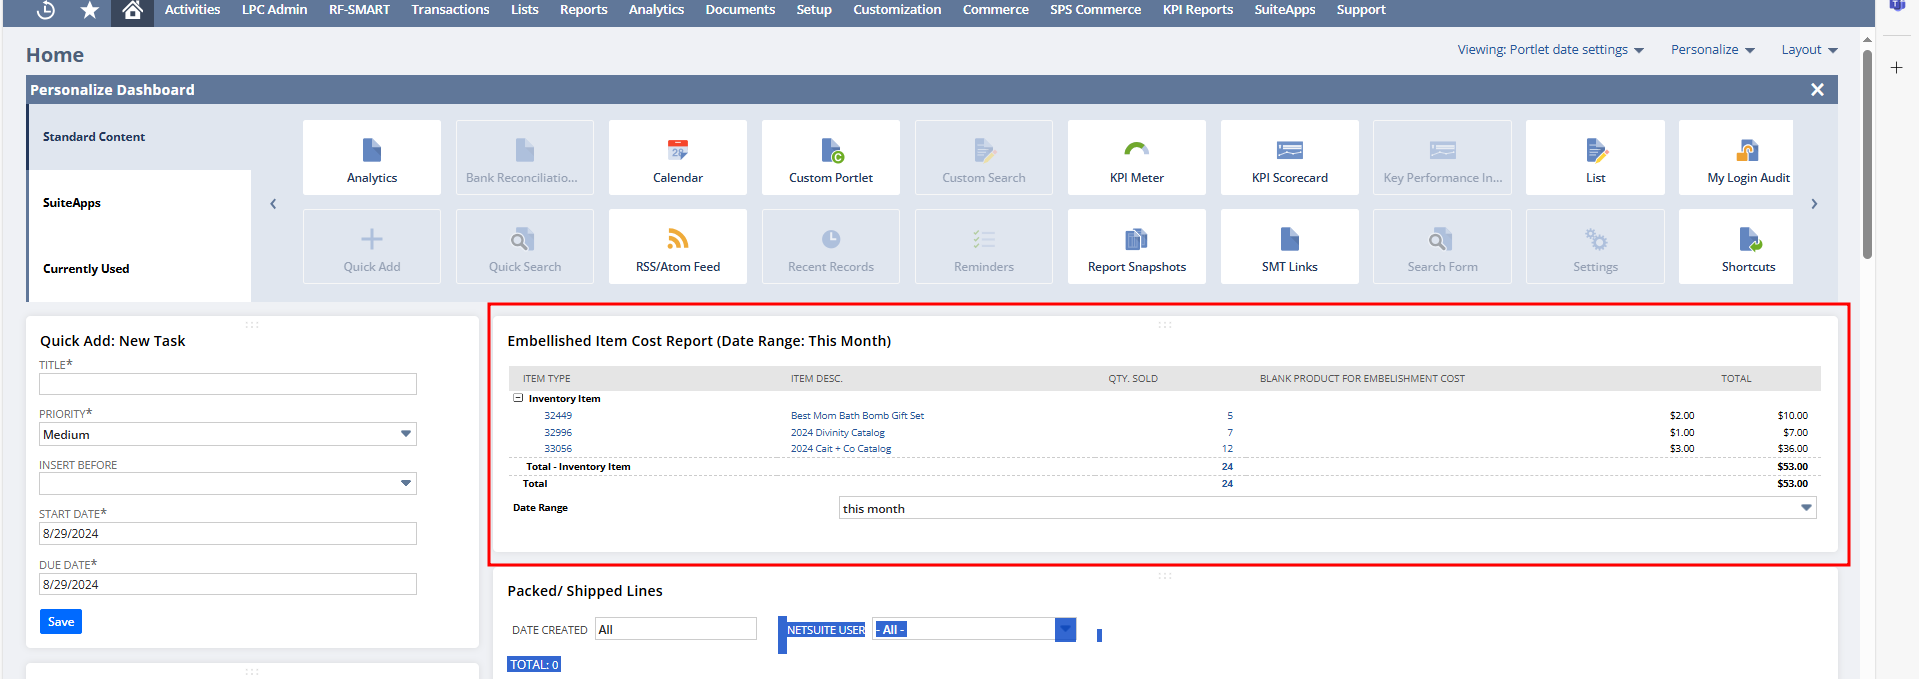Click the Home icon in the navigation bar
This screenshot has width=1919, height=679.
(132, 11)
